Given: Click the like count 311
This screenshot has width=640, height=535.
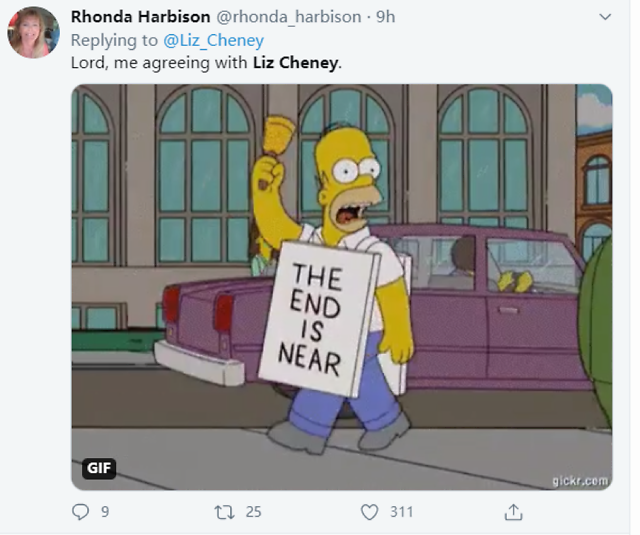Looking at the screenshot, I should tap(402, 512).
